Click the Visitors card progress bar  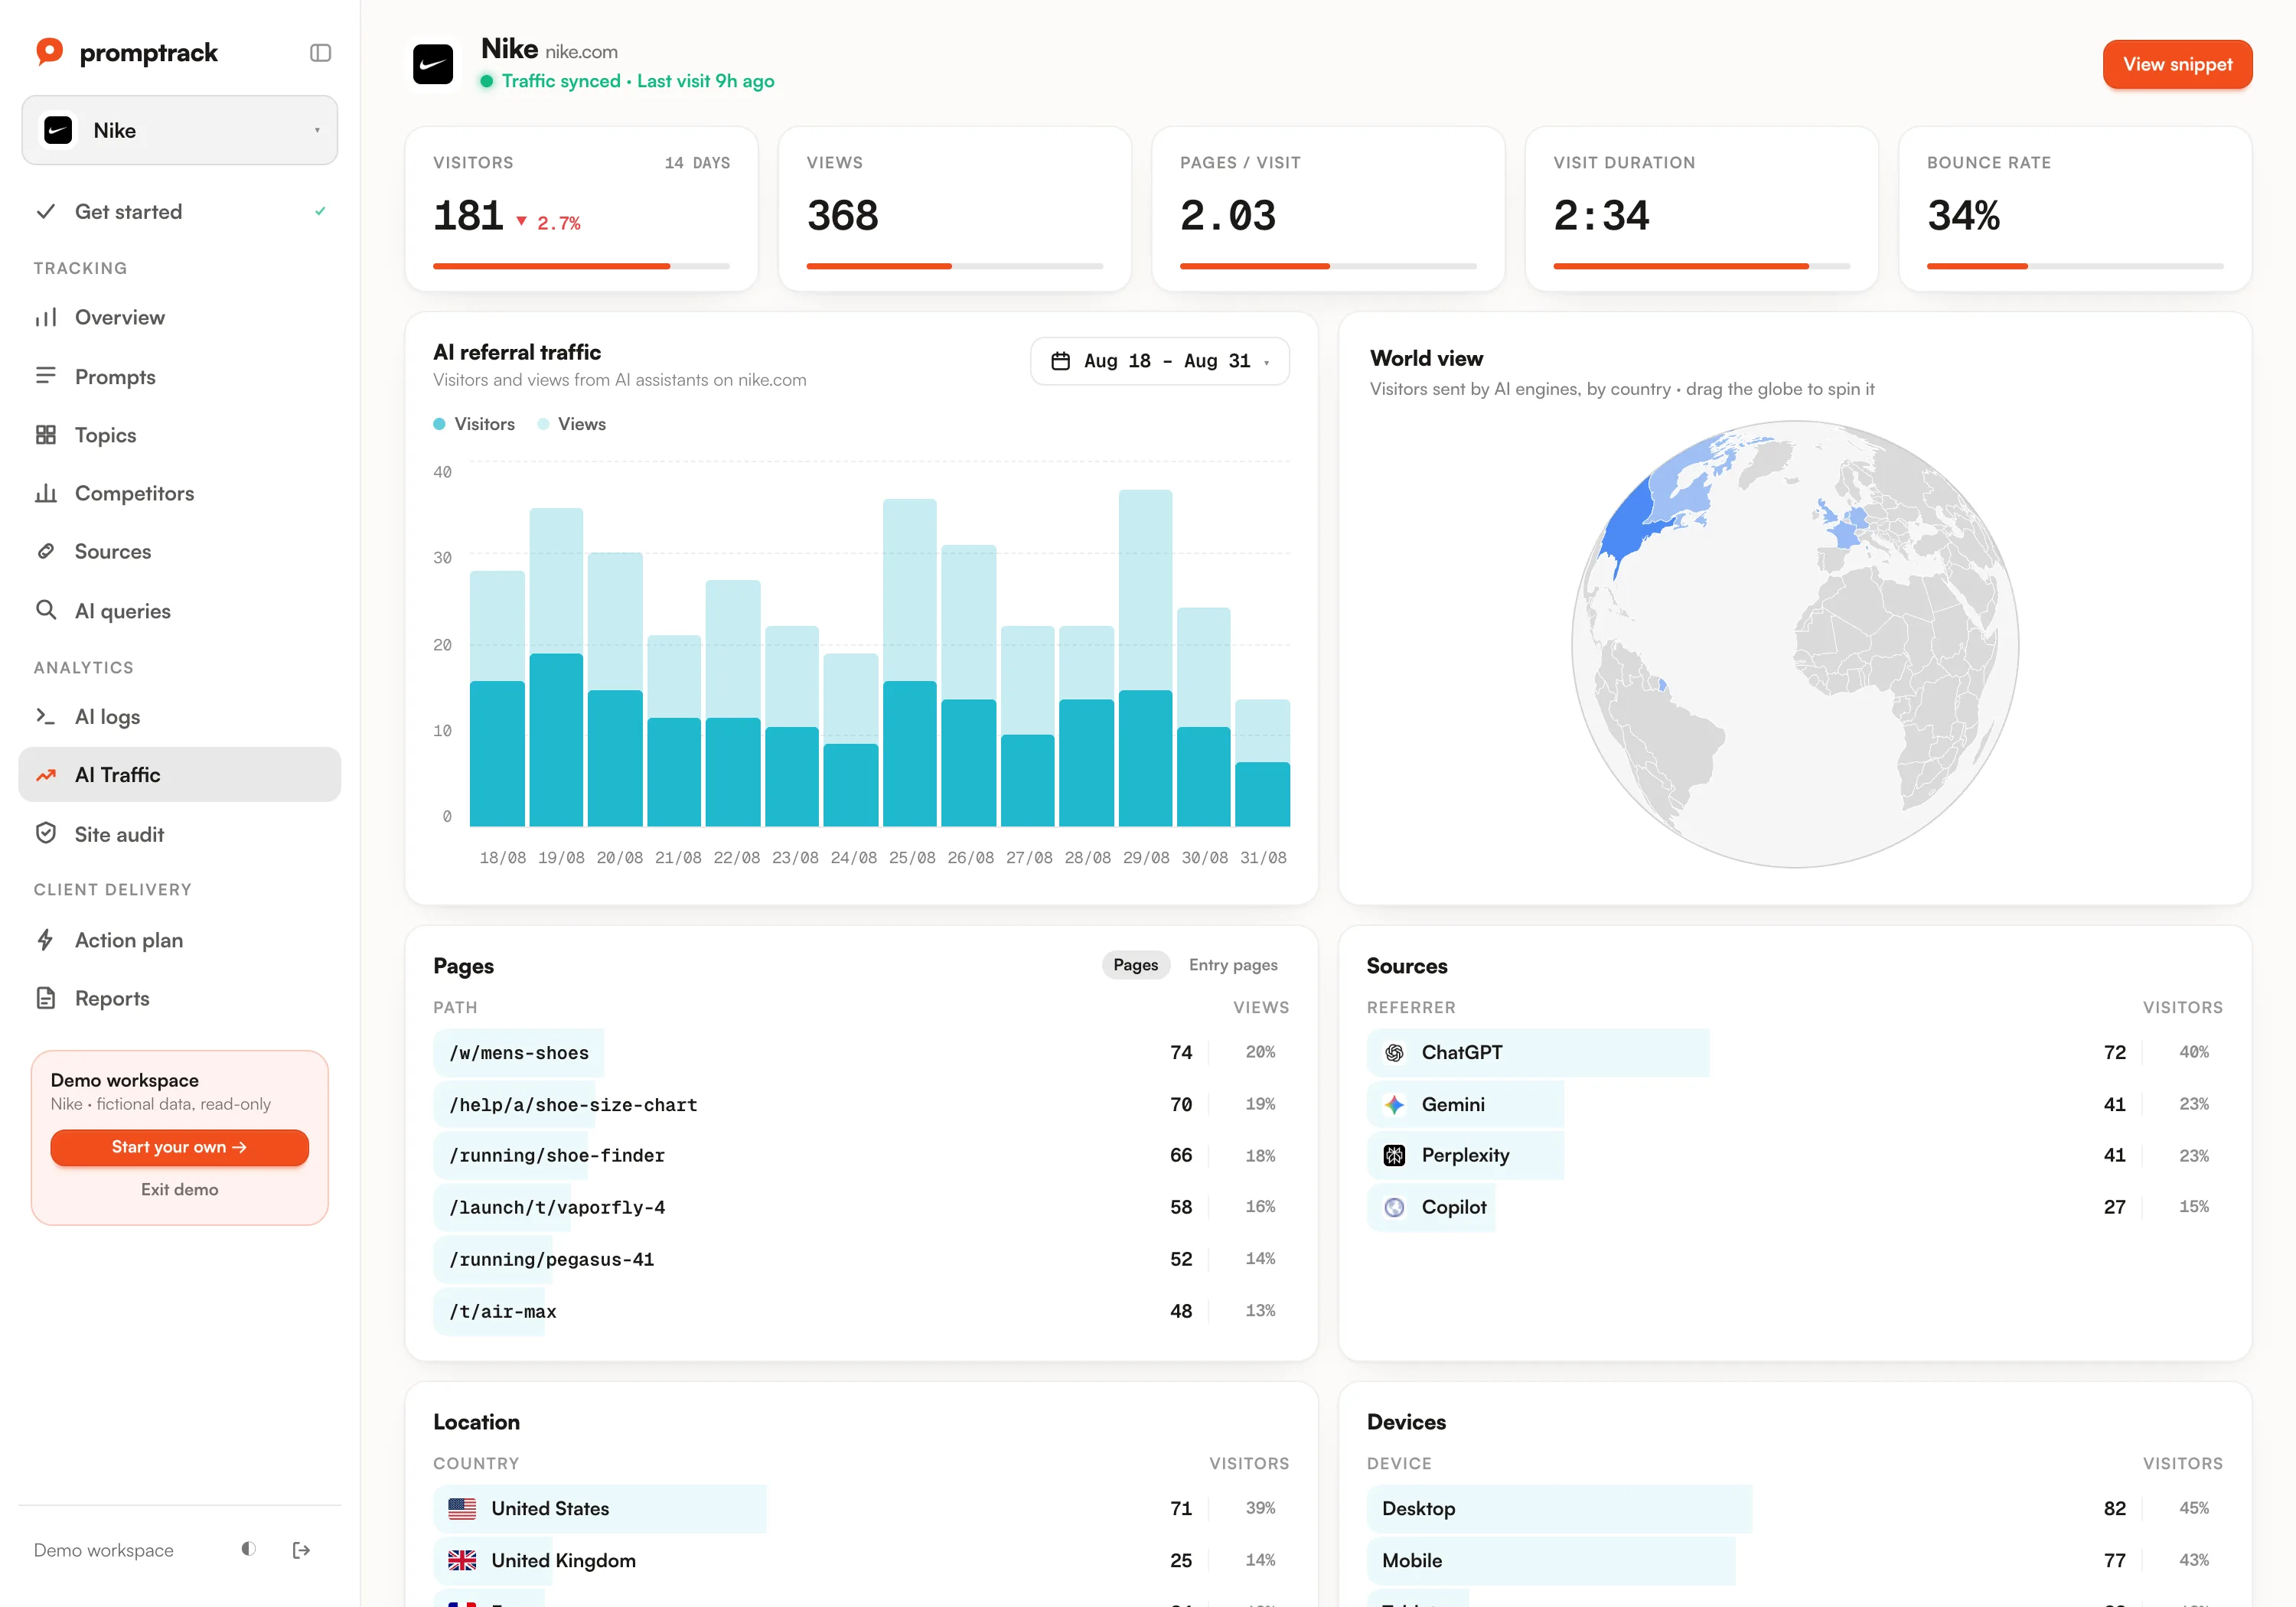click(x=581, y=266)
